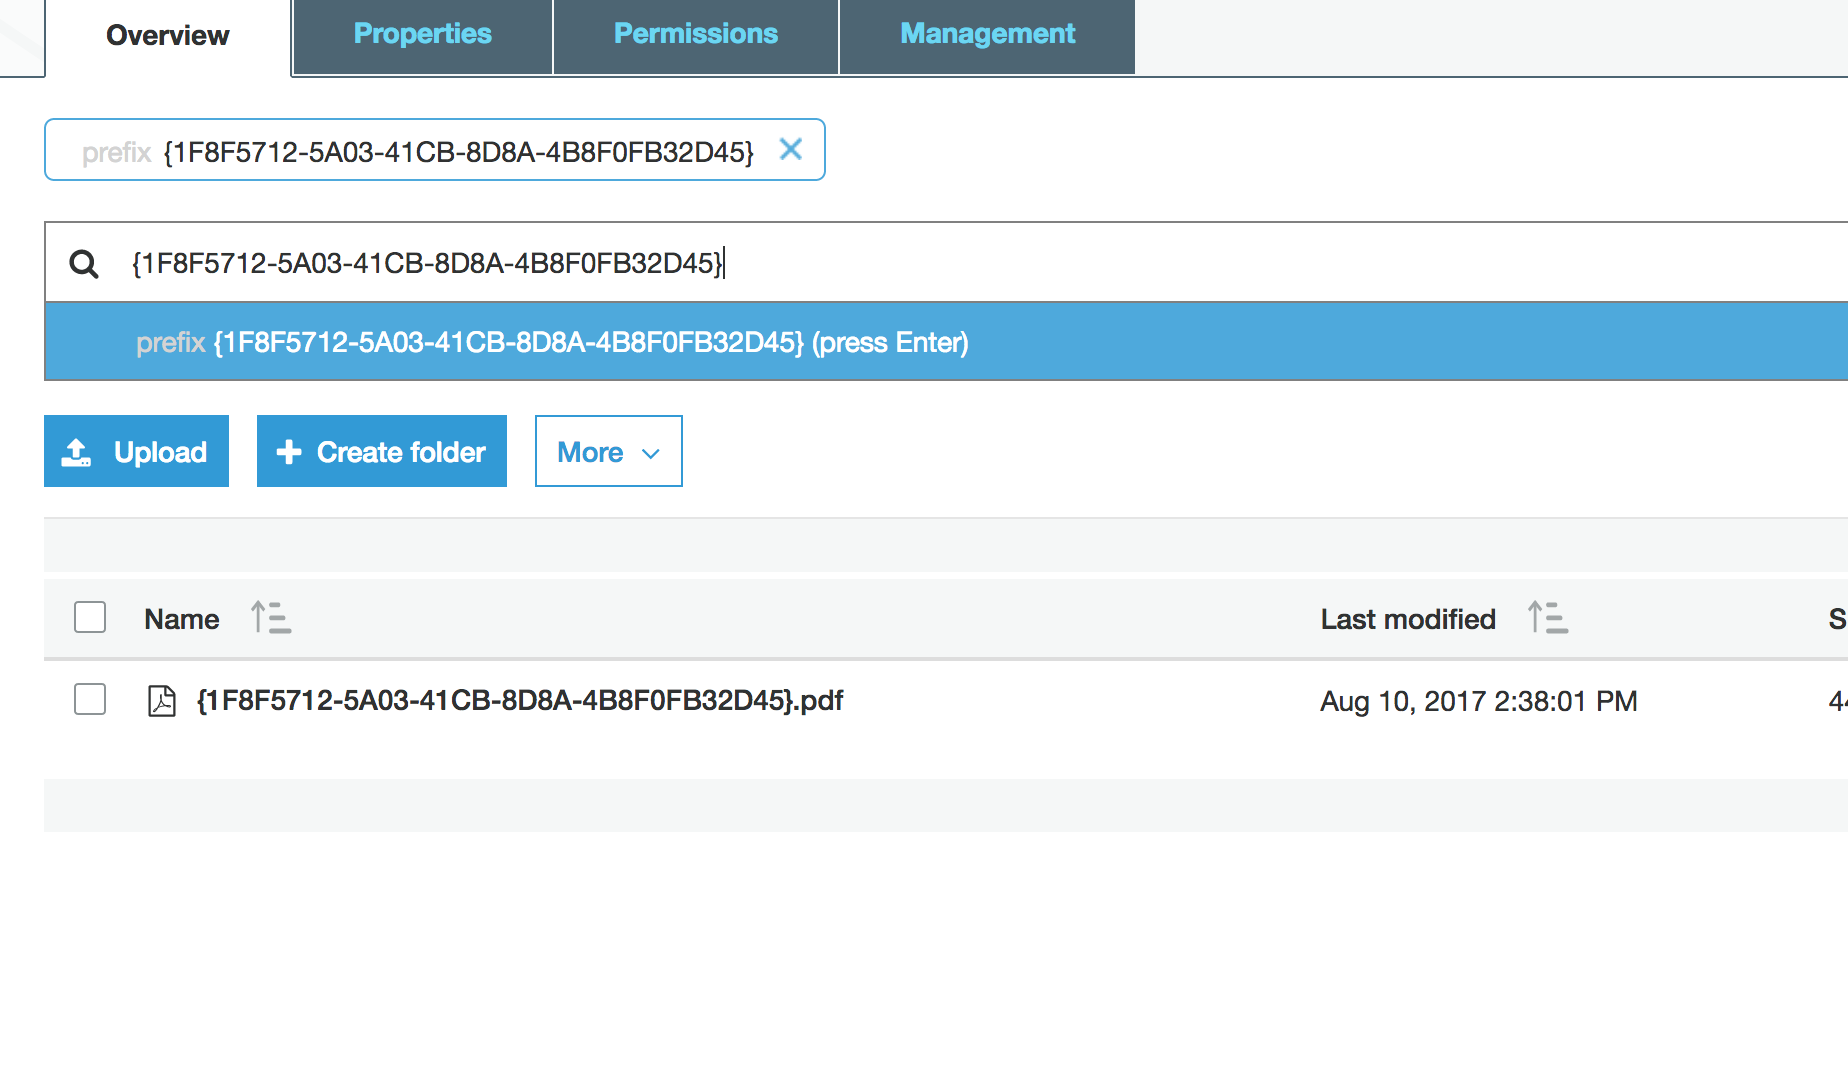The image size is (1848, 1078).
Task: Click the plus icon inside Create folder button
Action: (x=289, y=451)
